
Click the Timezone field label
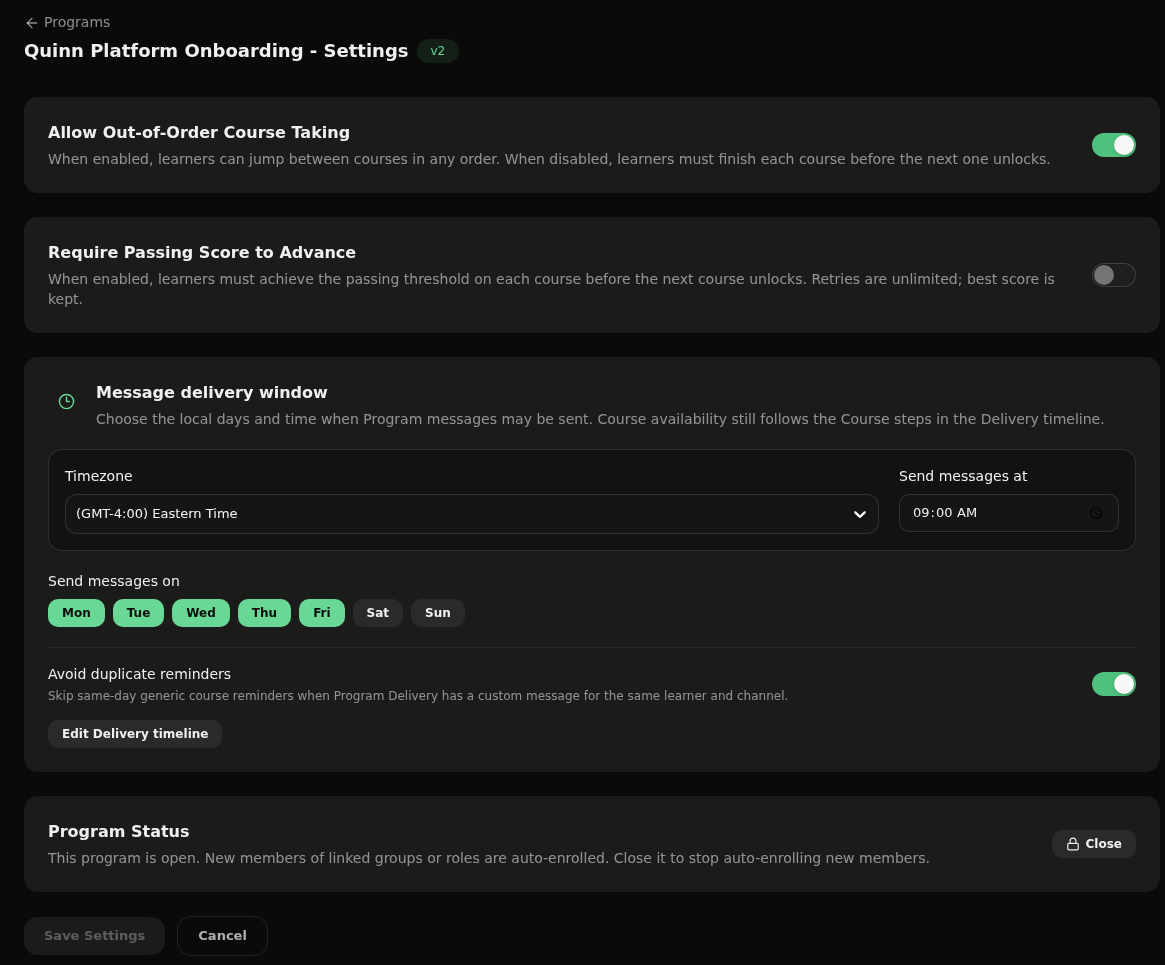point(99,476)
